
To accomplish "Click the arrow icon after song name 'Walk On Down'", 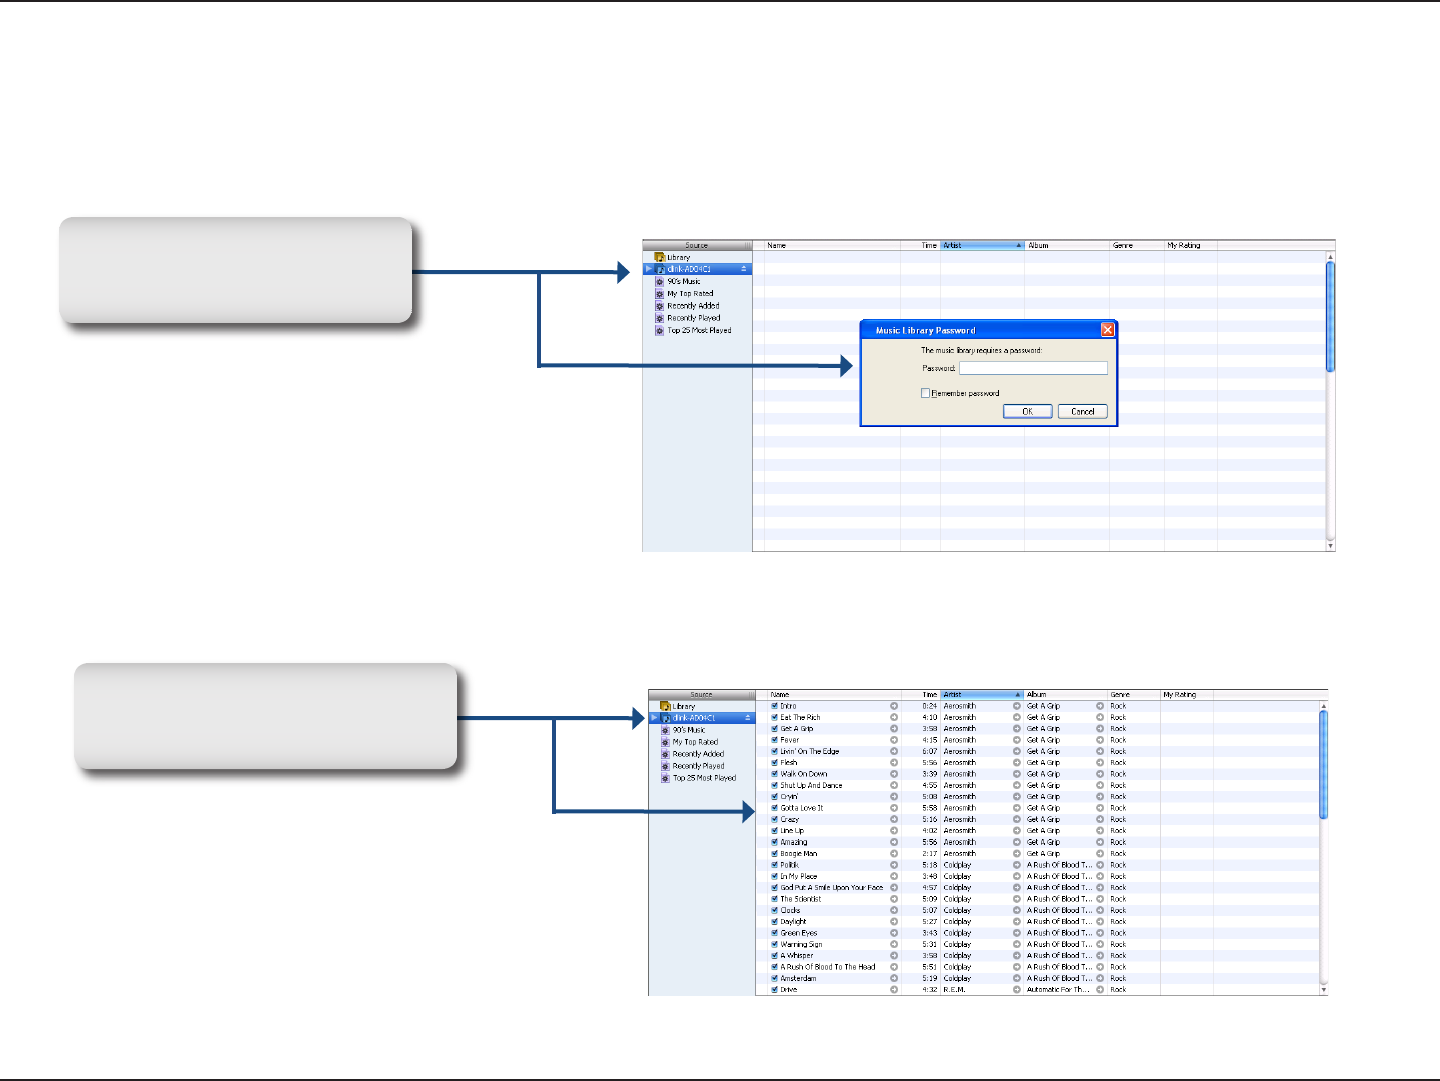I will [894, 774].
